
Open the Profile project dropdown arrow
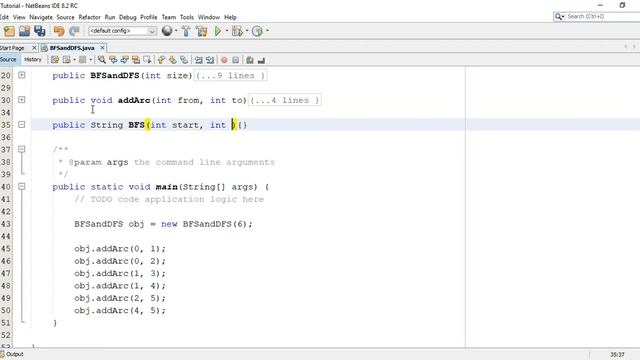[267, 31]
